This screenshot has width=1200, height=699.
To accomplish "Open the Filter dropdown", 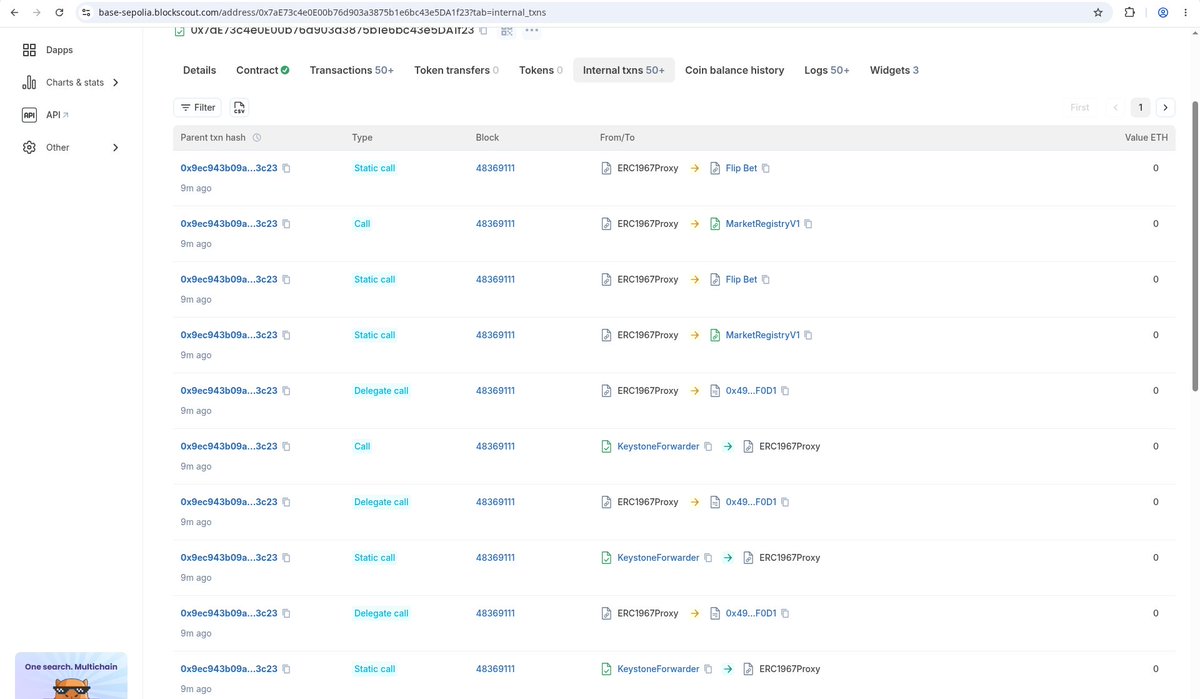I will click(x=197, y=107).
